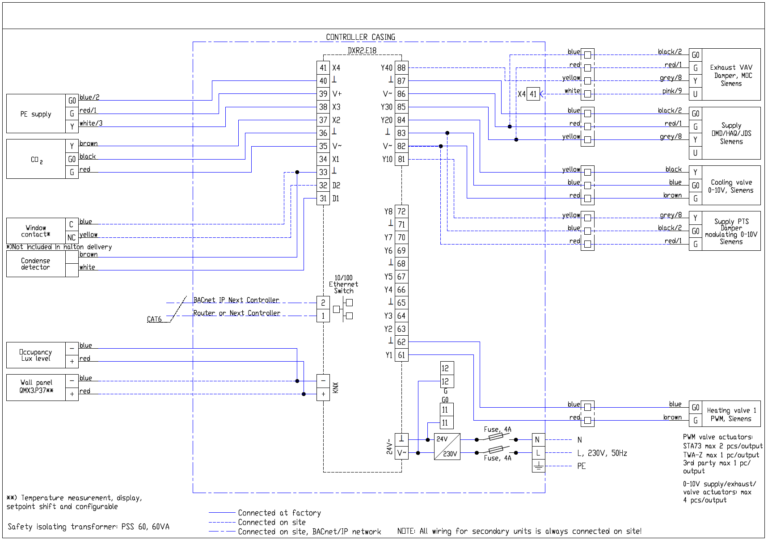This screenshot has width=768, height=540.
Task: Select the Window contact block
Action: coord(36,228)
